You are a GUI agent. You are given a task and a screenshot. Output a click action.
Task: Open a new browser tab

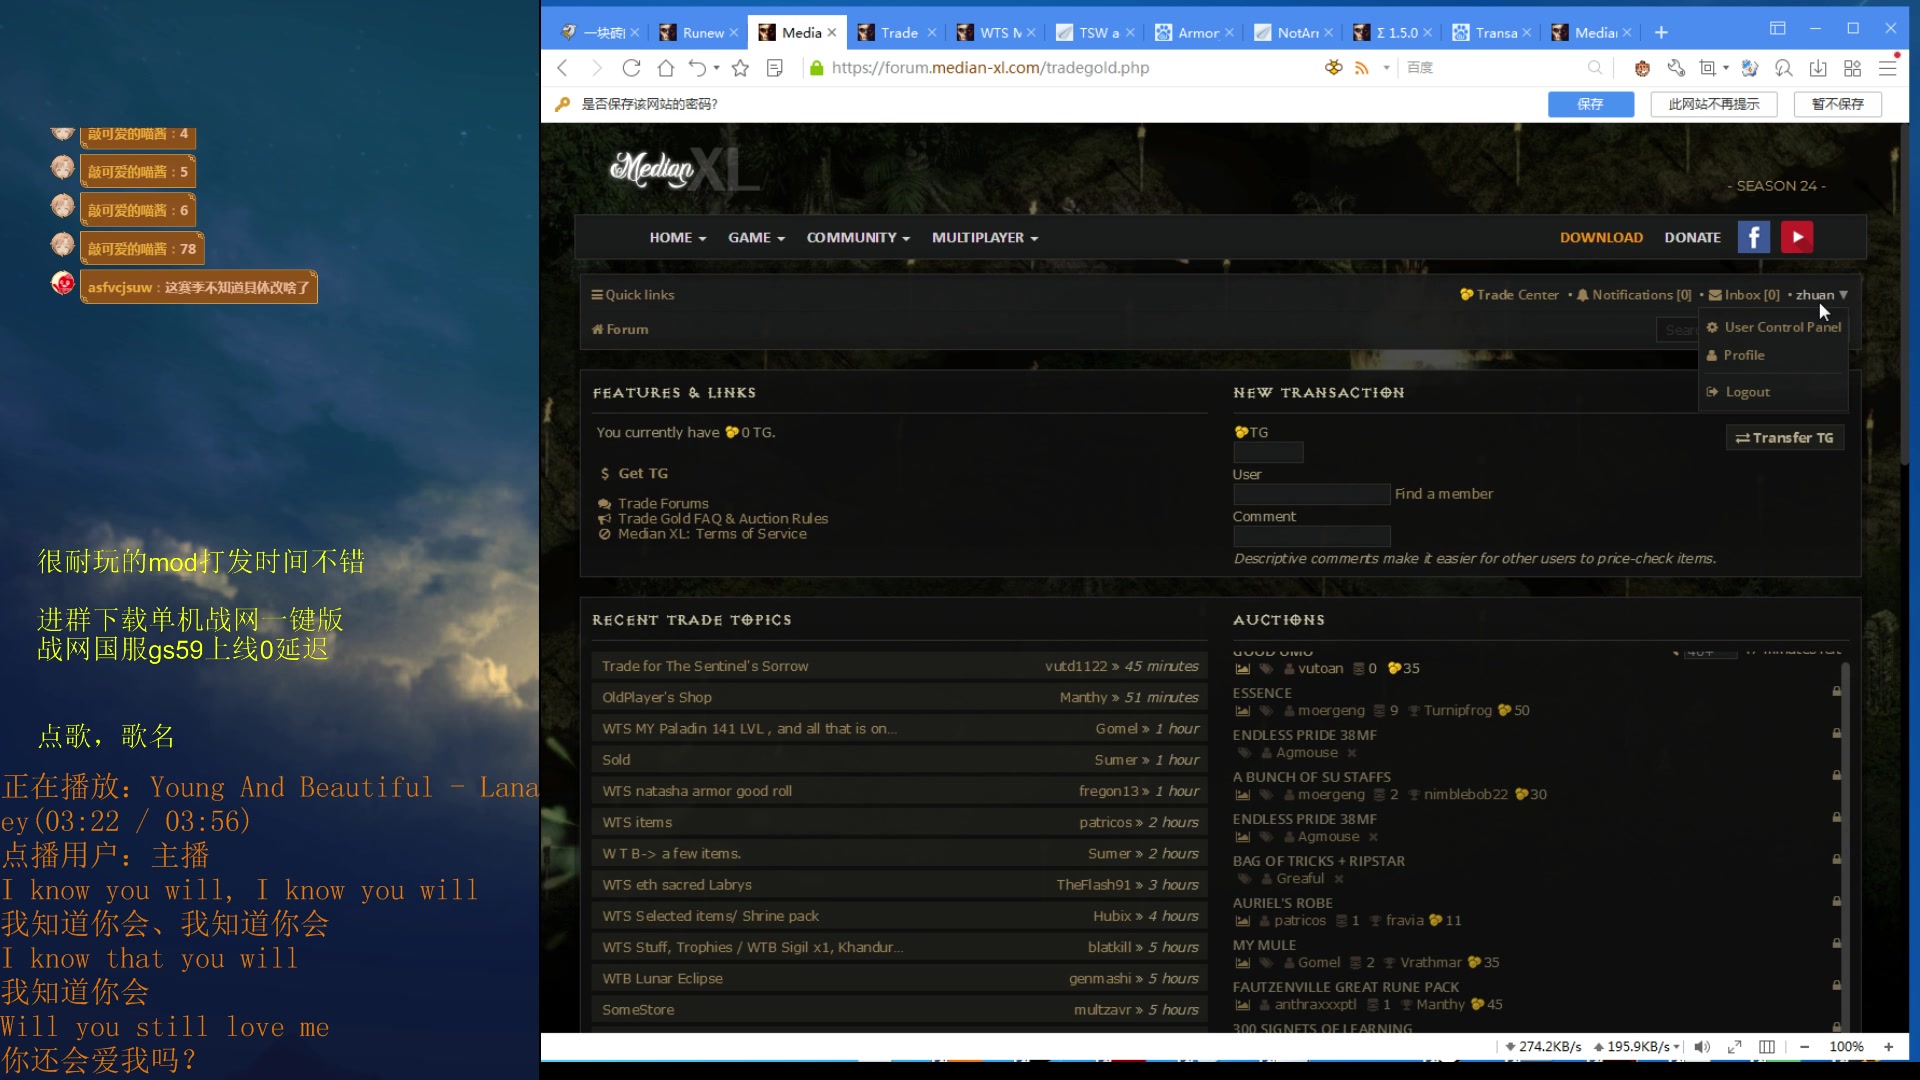(1661, 33)
